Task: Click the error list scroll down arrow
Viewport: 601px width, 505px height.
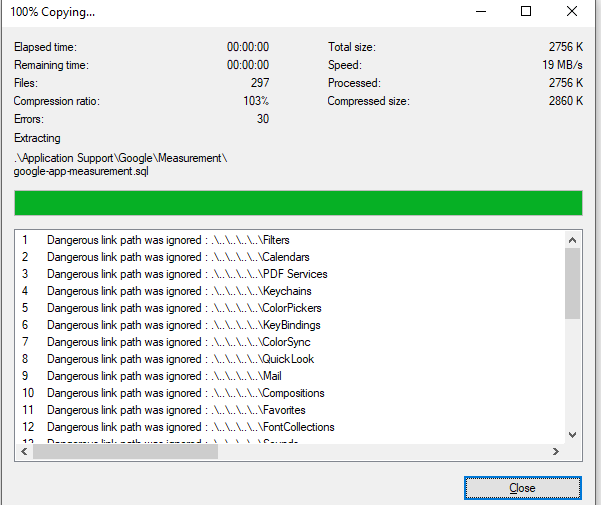Action: [x=573, y=435]
